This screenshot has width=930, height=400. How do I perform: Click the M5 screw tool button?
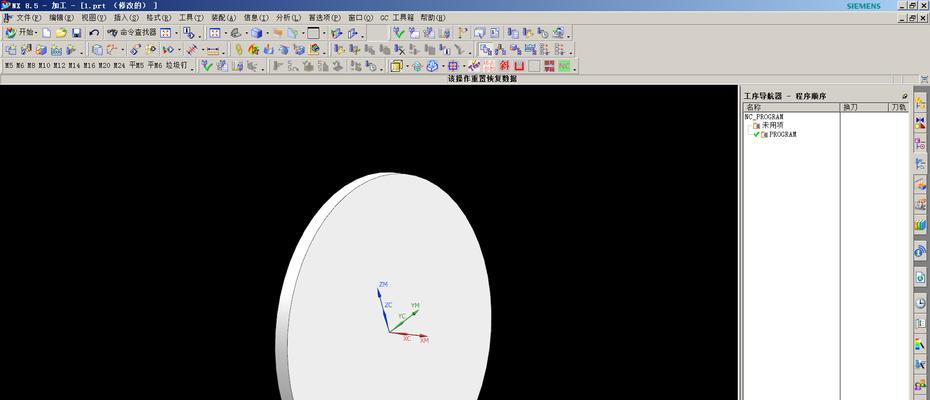click(8, 66)
